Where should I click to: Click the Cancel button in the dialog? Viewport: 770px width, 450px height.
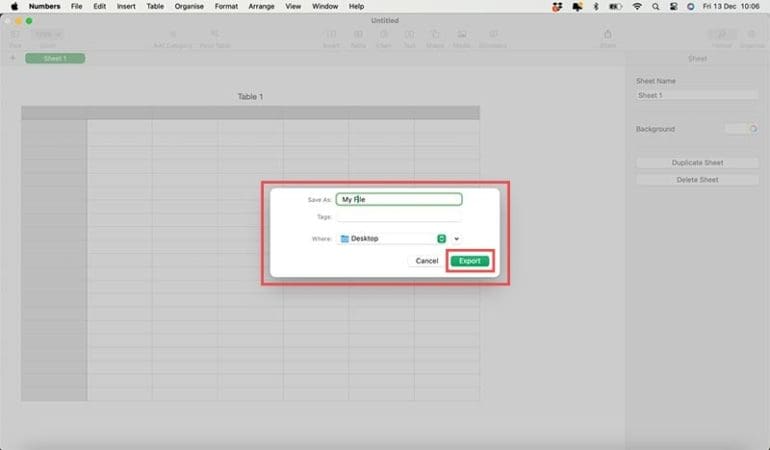427,261
